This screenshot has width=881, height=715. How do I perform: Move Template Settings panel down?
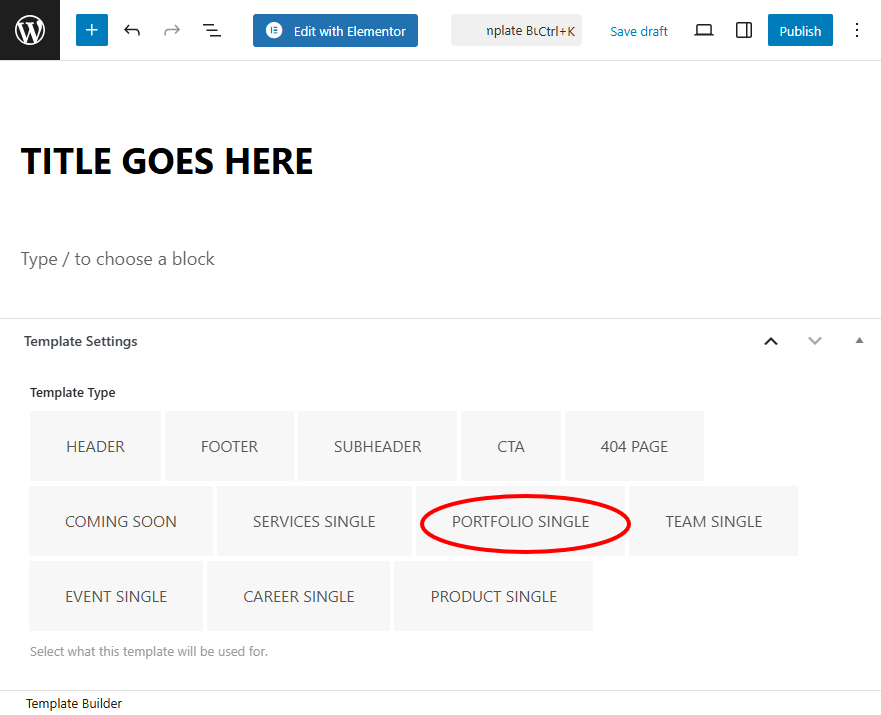click(815, 341)
